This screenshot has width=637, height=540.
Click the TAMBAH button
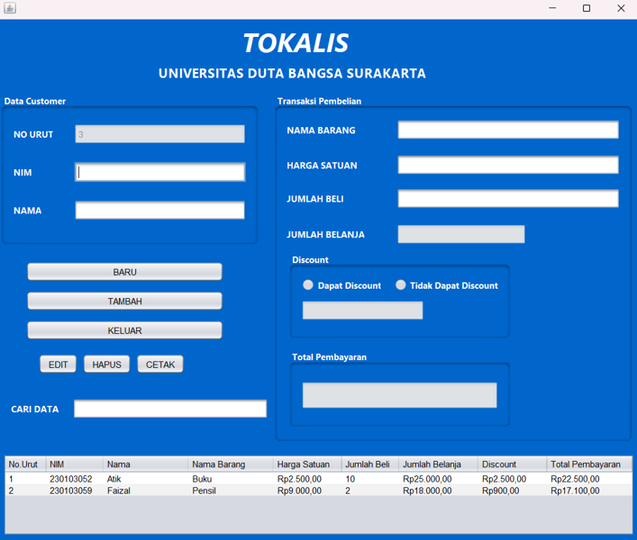pyautogui.click(x=125, y=301)
